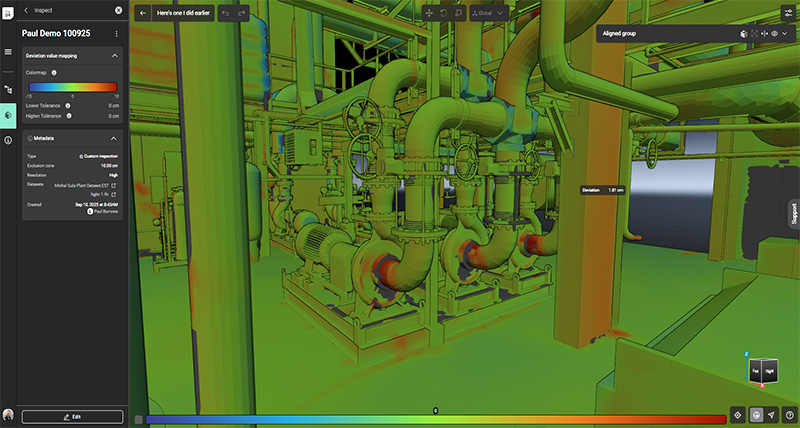
Task: Go back from the Inspect panel
Action: [26, 10]
